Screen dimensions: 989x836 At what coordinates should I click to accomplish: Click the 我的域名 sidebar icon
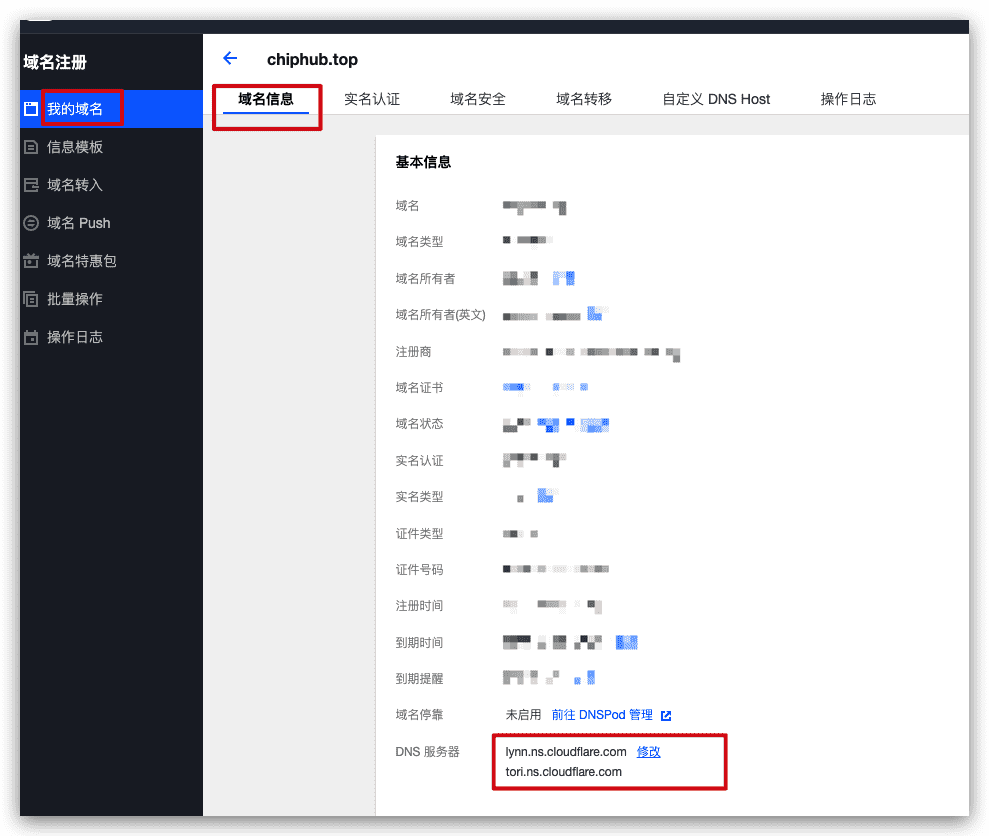pyautogui.click(x=31, y=109)
